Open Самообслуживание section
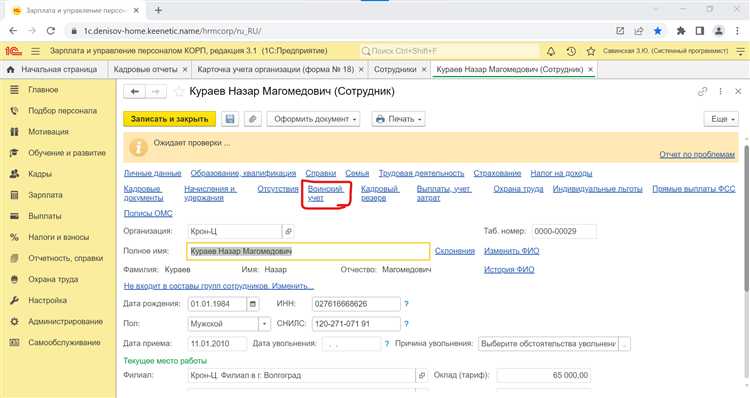 point(64,342)
